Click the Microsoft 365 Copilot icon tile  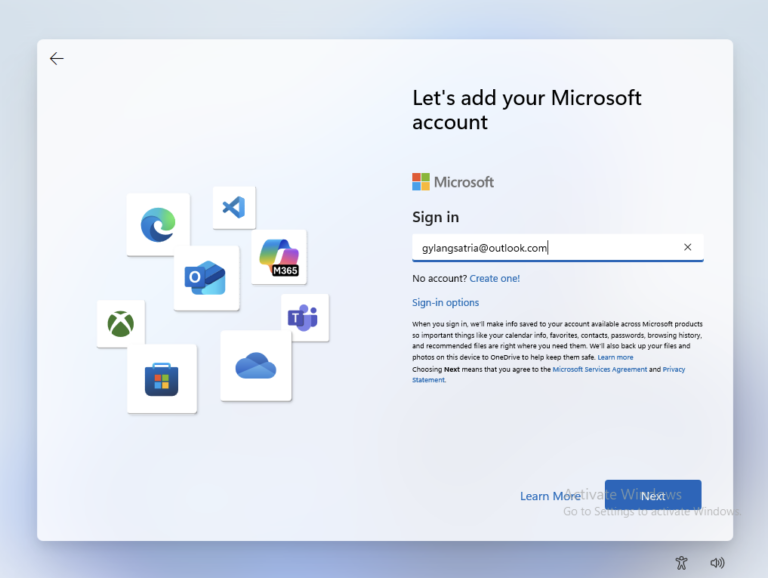[x=278, y=257]
